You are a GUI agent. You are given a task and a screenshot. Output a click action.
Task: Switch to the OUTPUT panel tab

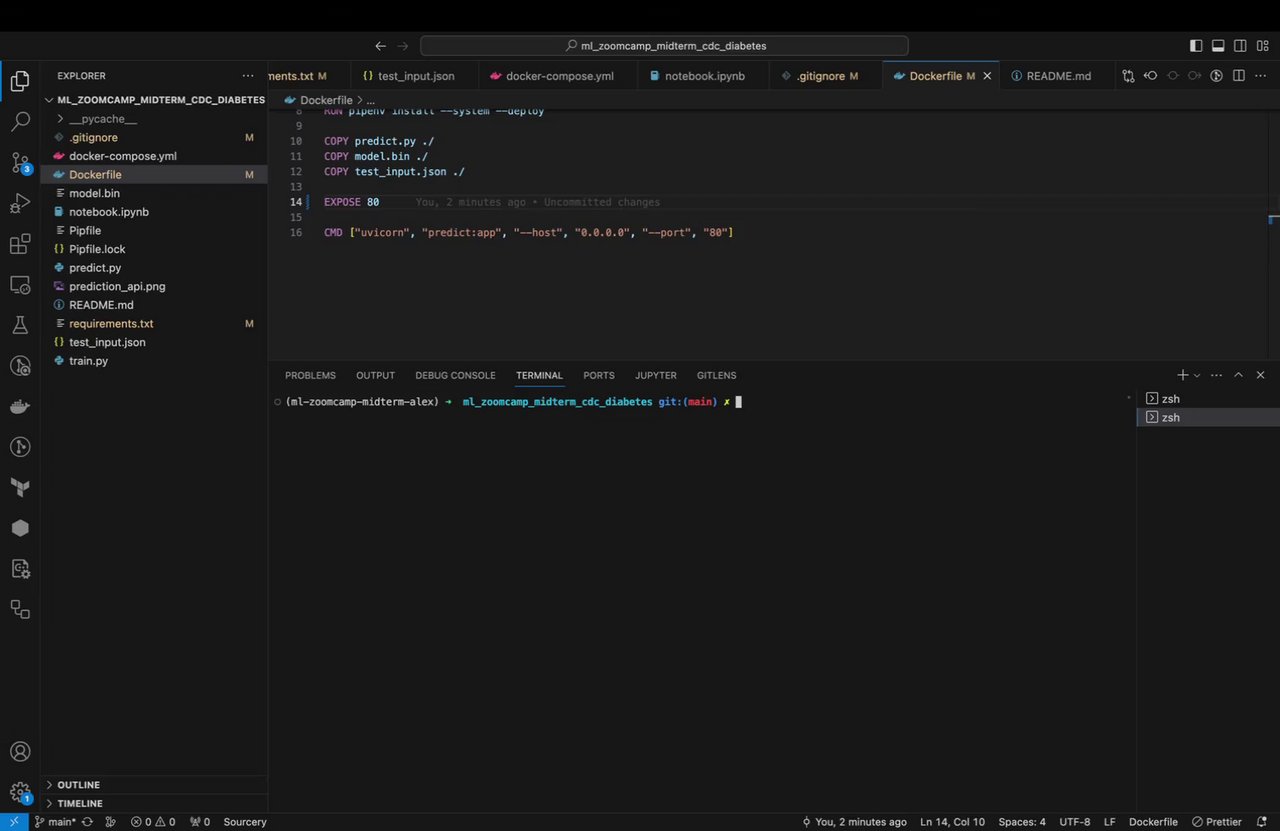click(376, 375)
